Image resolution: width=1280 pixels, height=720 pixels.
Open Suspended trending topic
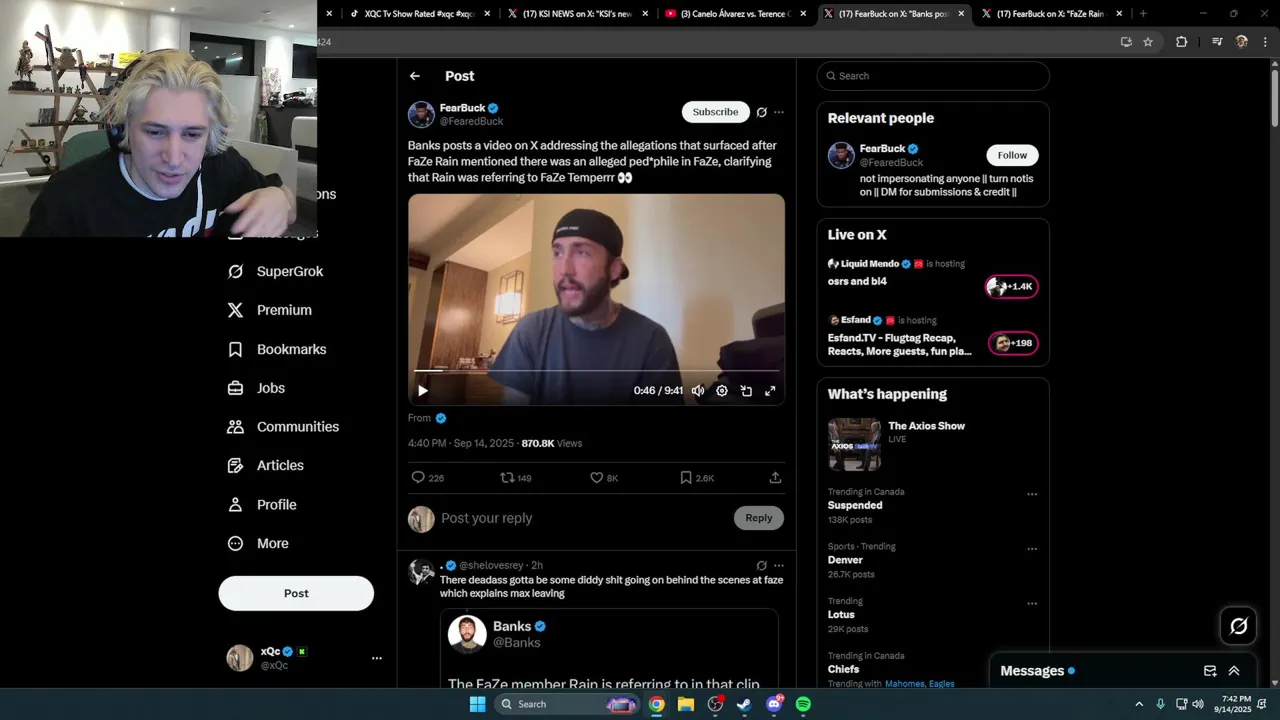coord(855,505)
